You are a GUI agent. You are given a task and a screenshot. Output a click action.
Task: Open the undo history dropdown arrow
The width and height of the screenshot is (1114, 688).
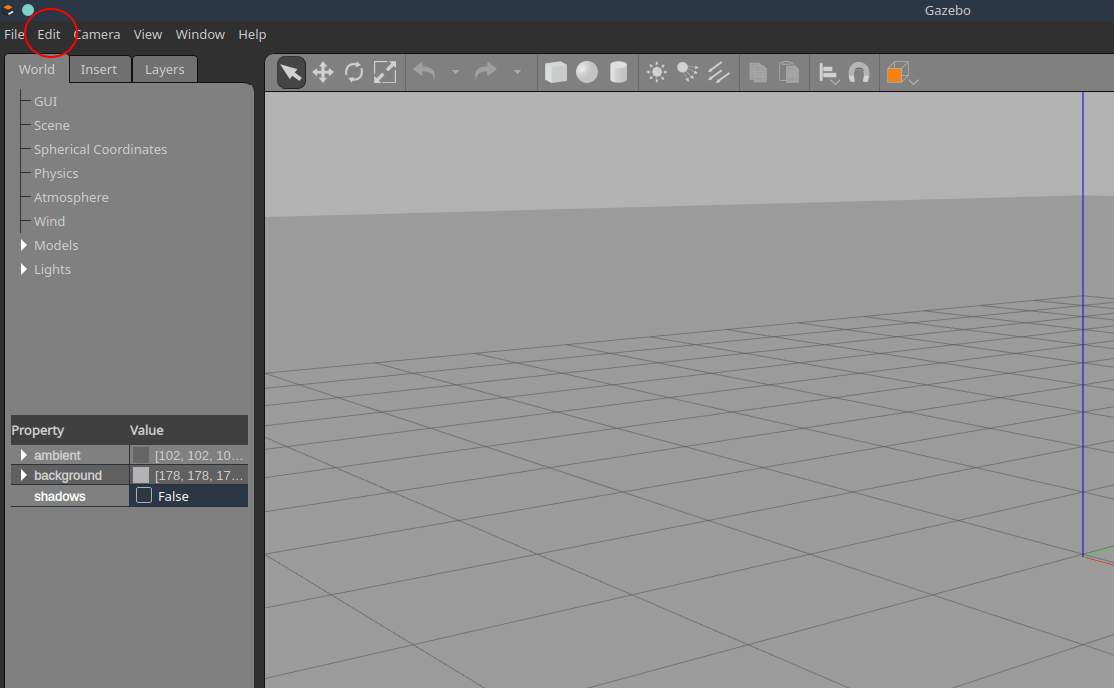tap(455, 72)
